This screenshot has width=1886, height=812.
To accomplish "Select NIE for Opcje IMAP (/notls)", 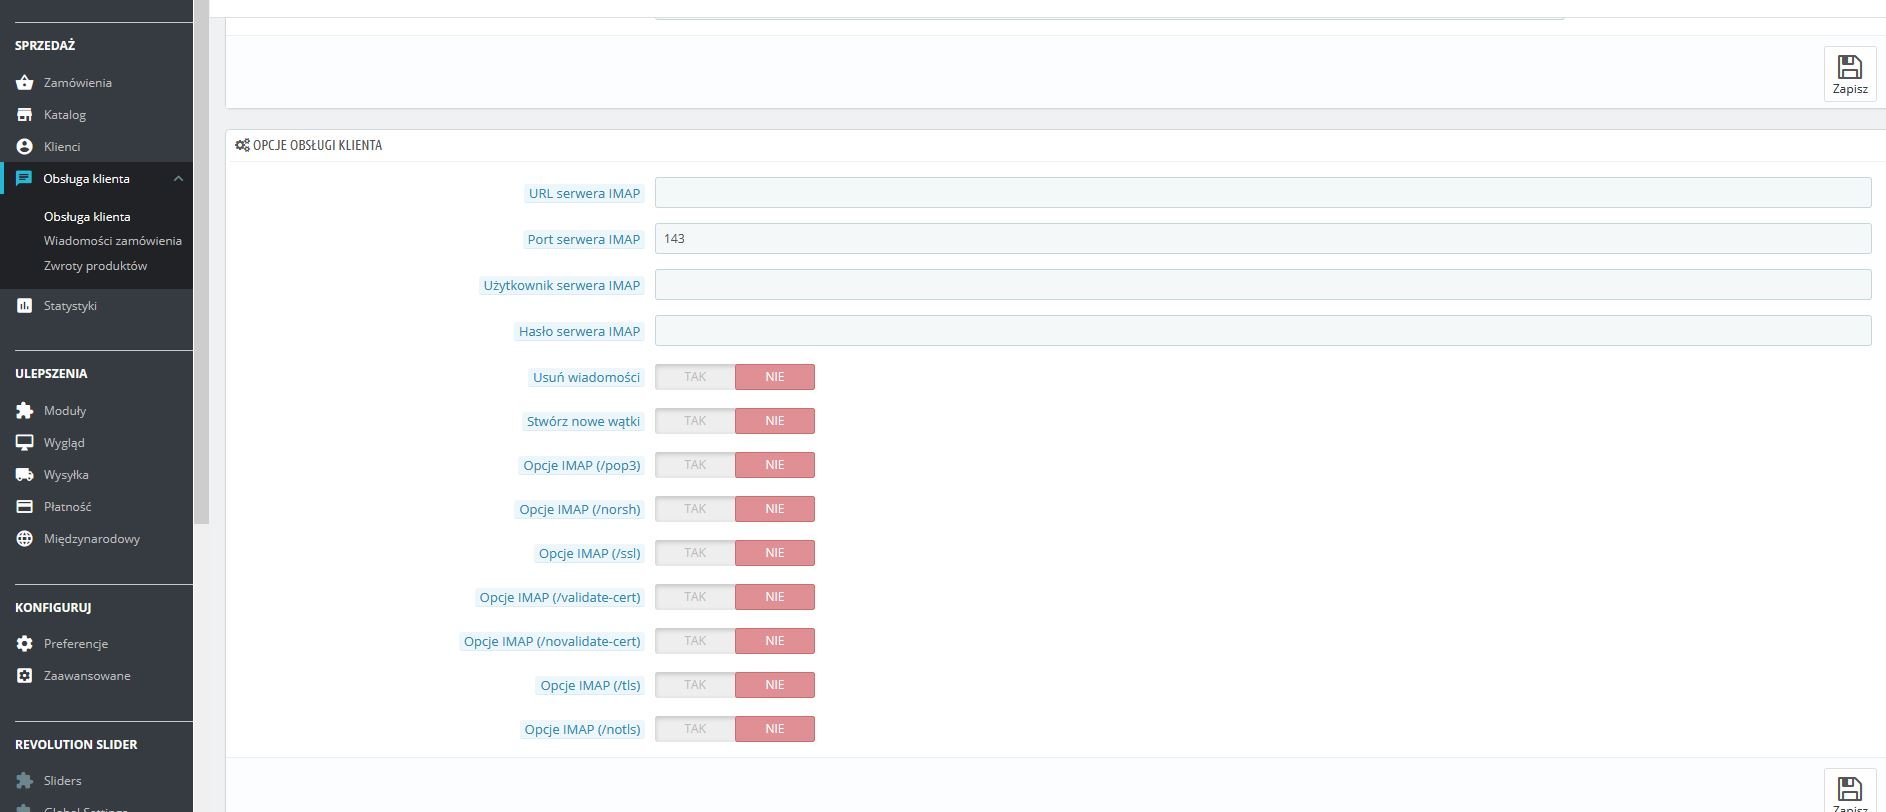I will tap(775, 729).
